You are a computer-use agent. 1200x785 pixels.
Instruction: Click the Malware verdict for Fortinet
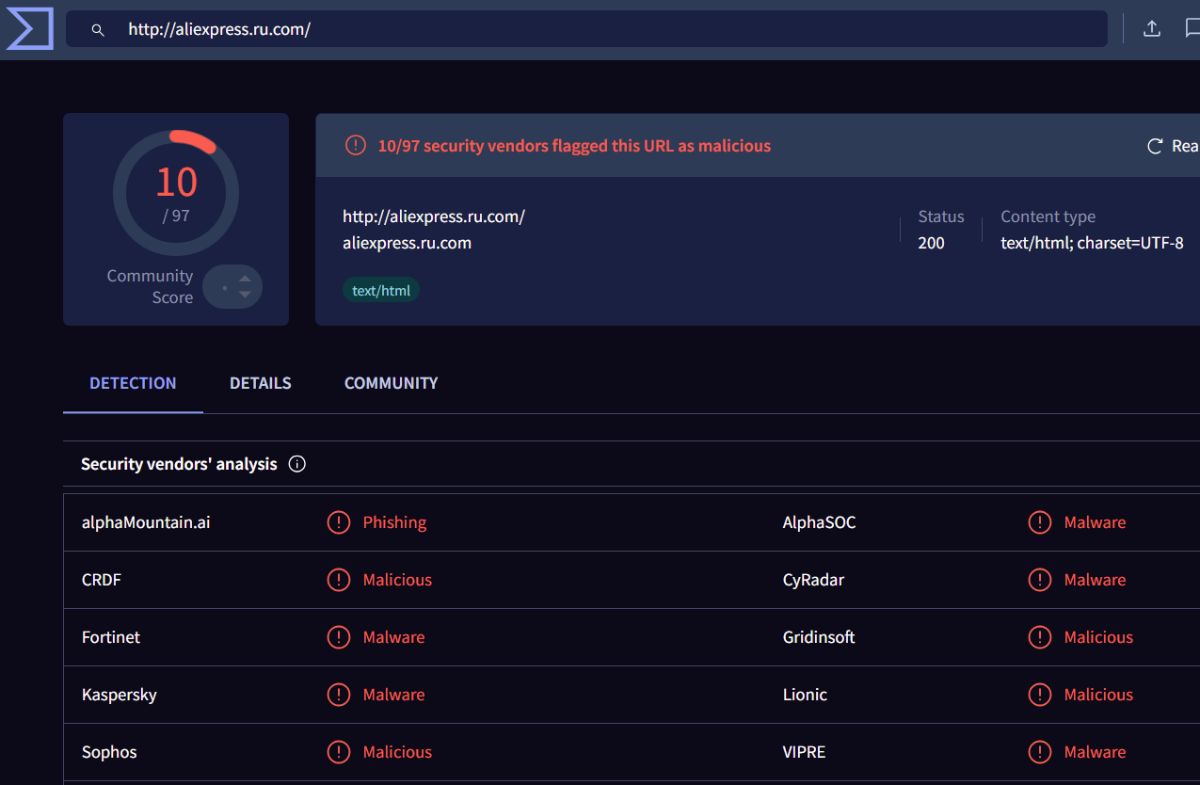(x=394, y=637)
